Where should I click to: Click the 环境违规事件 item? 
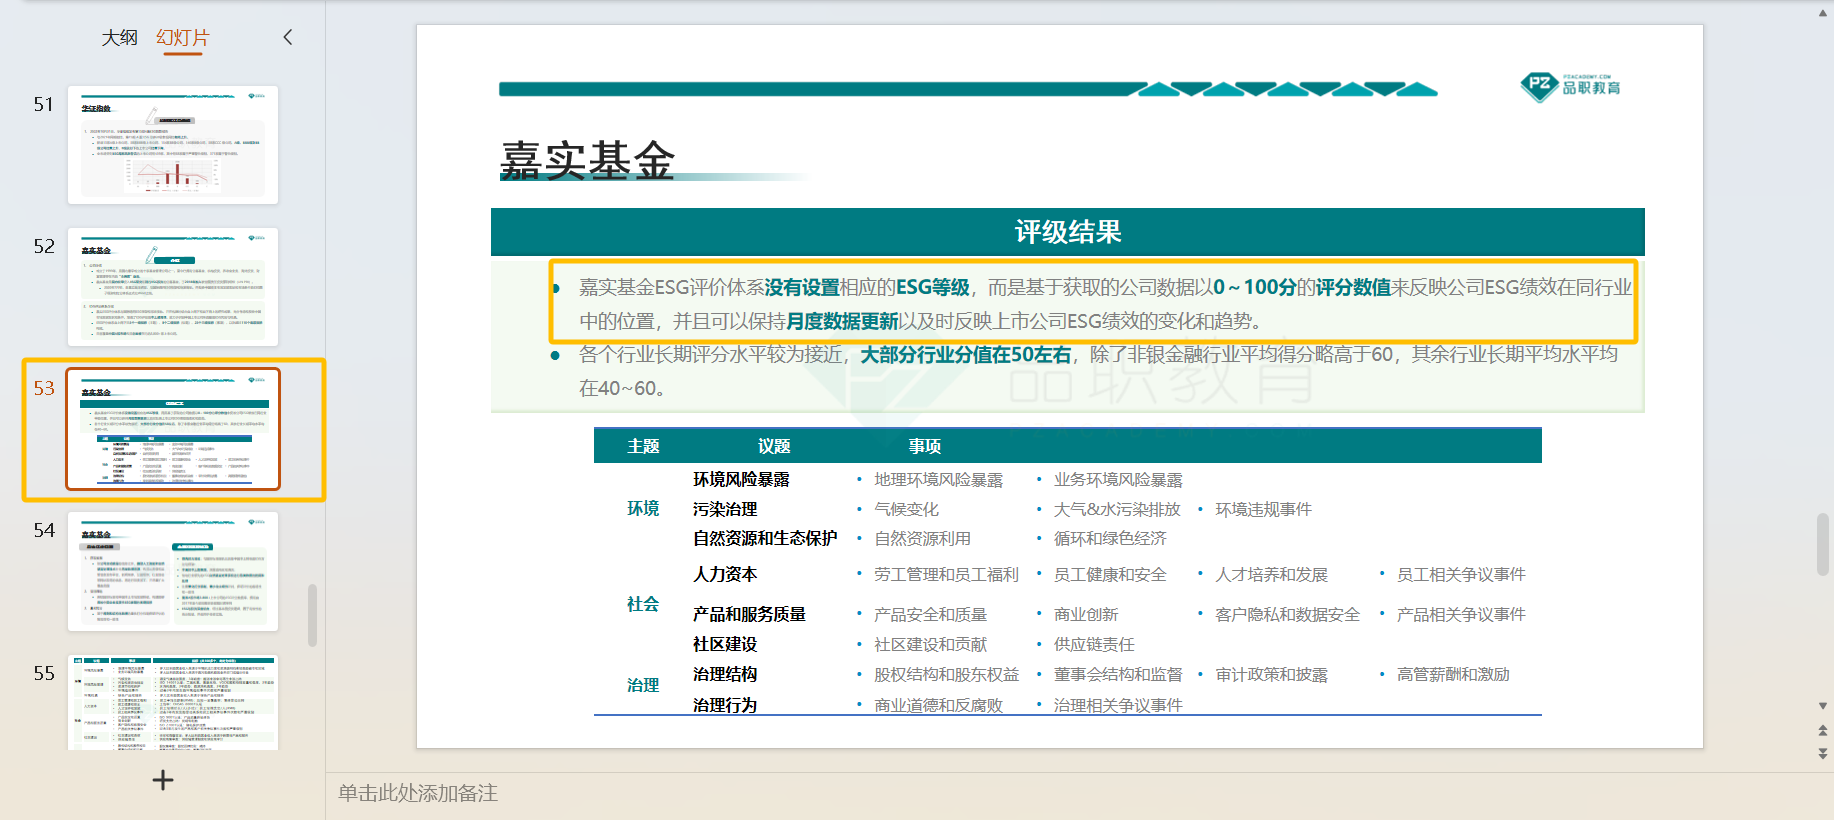(1263, 510)
